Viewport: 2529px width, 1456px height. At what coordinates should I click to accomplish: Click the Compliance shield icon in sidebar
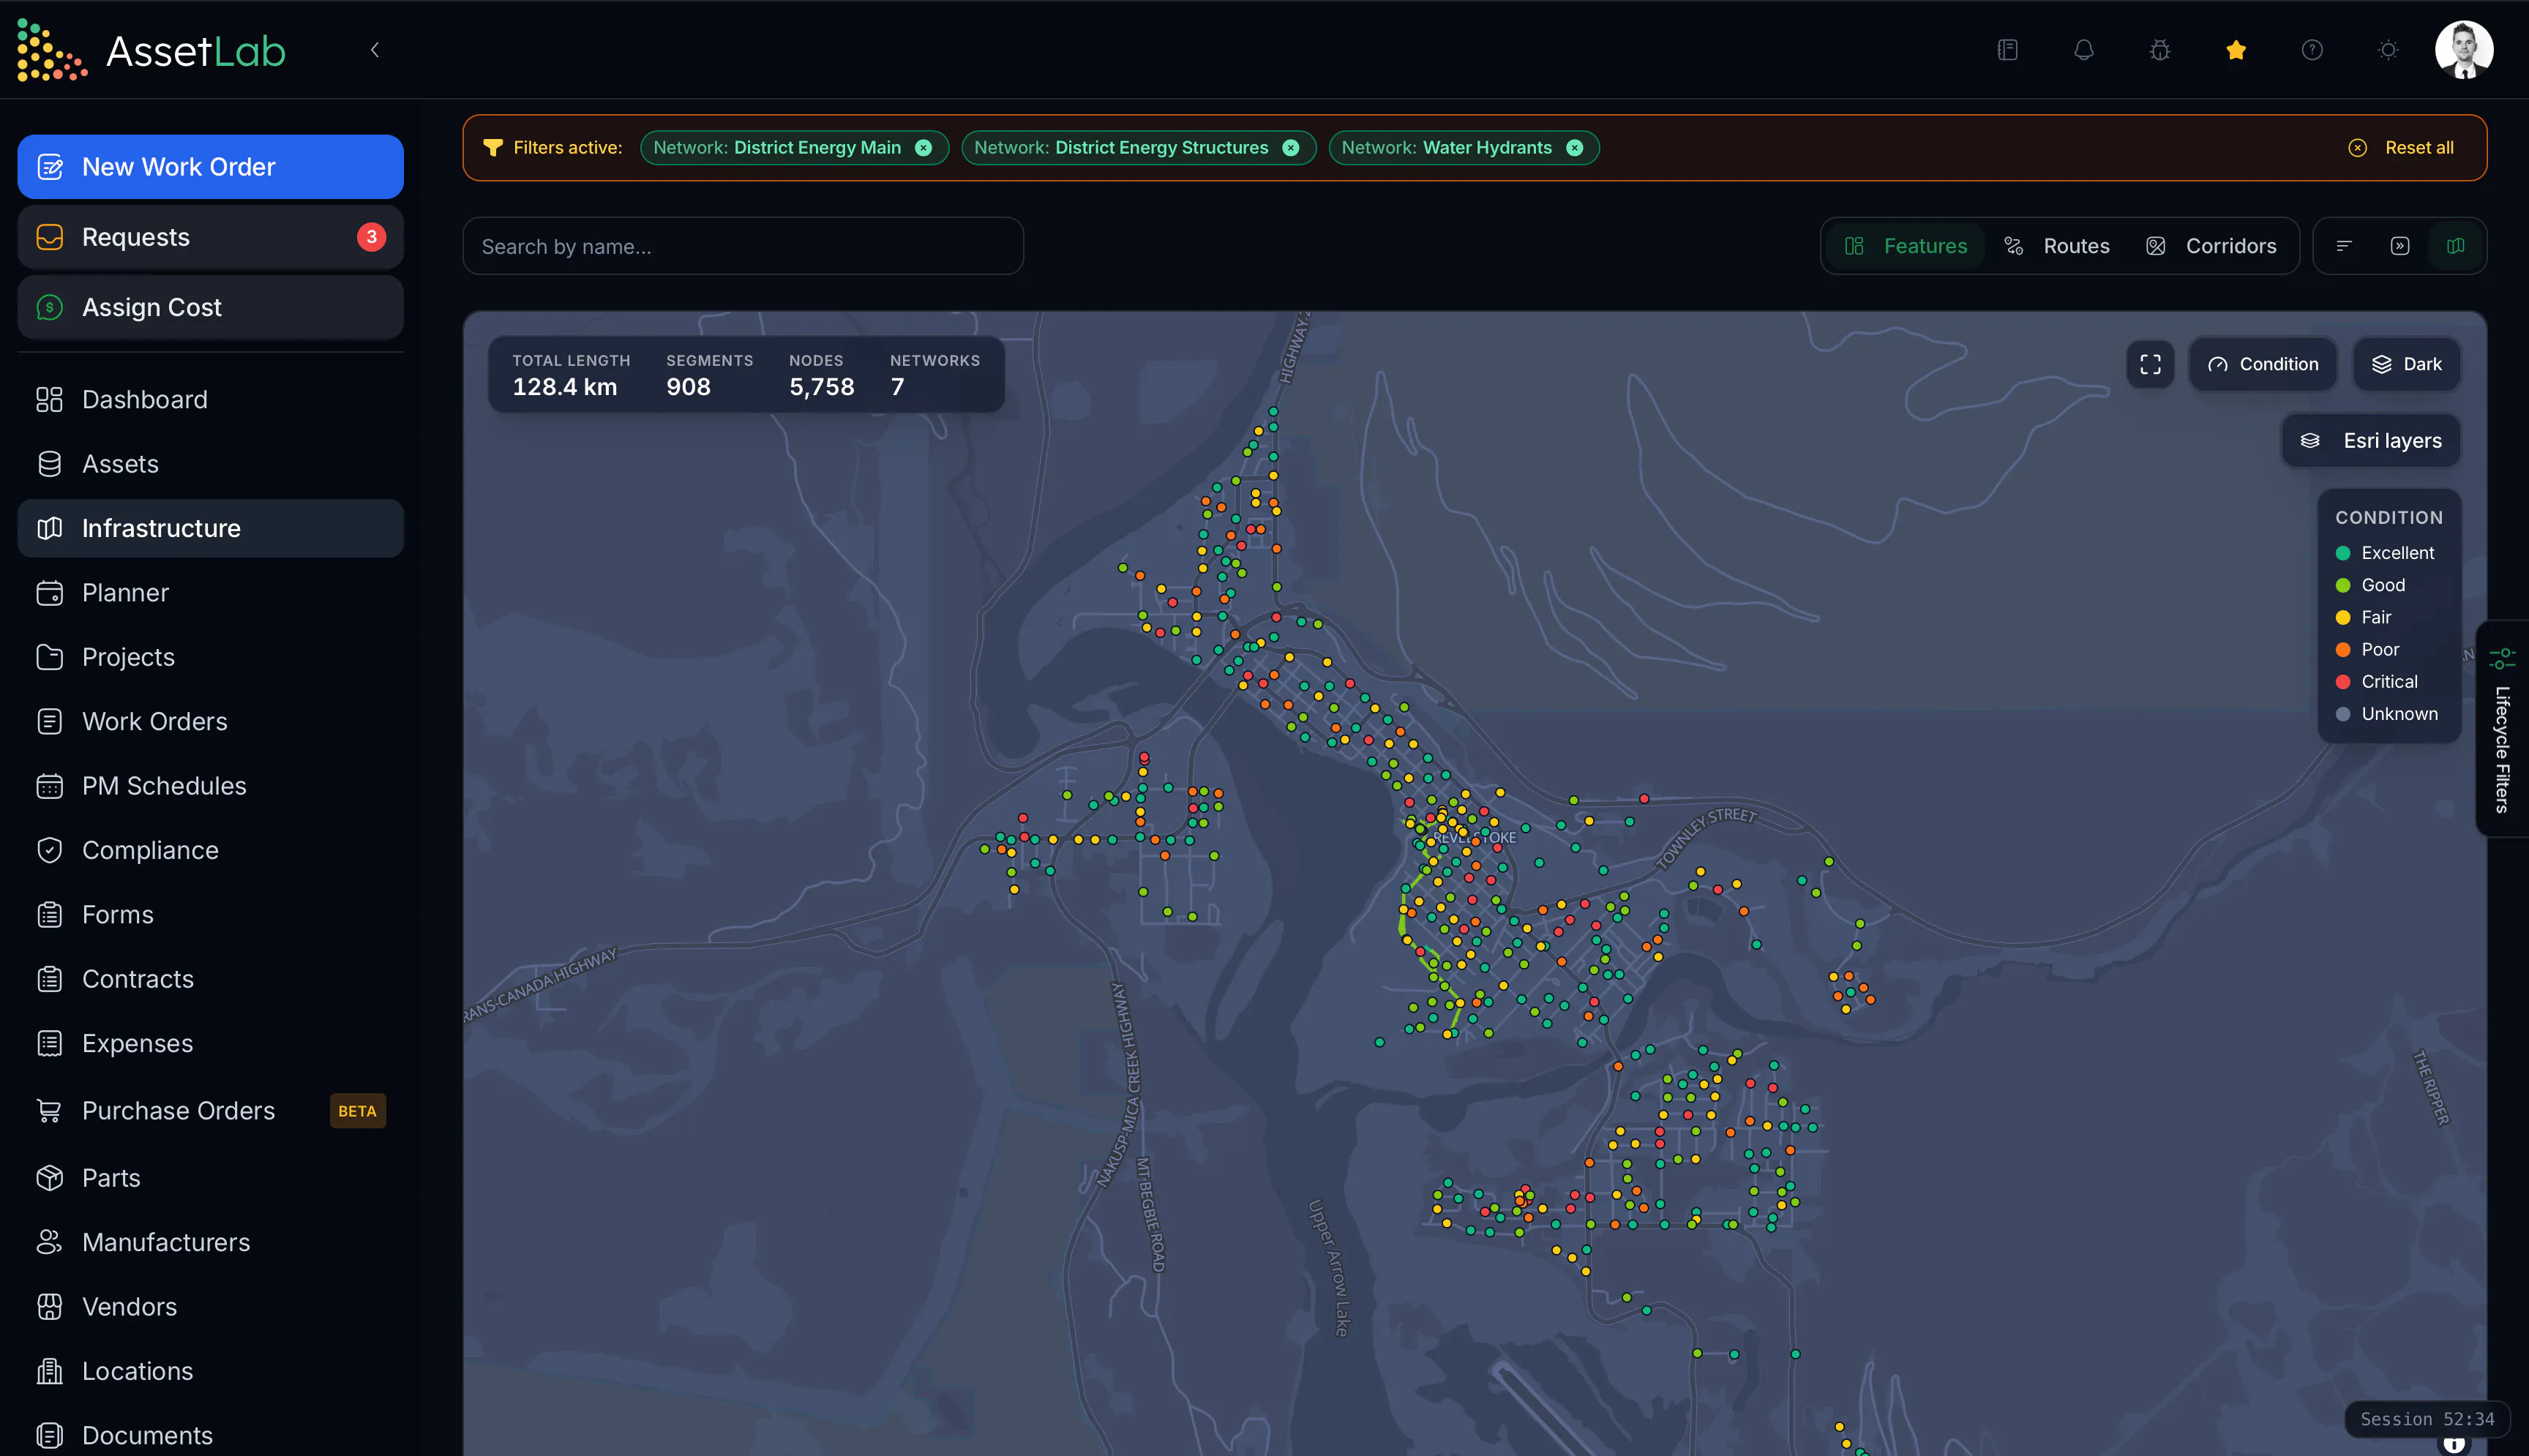click(50, 851)
